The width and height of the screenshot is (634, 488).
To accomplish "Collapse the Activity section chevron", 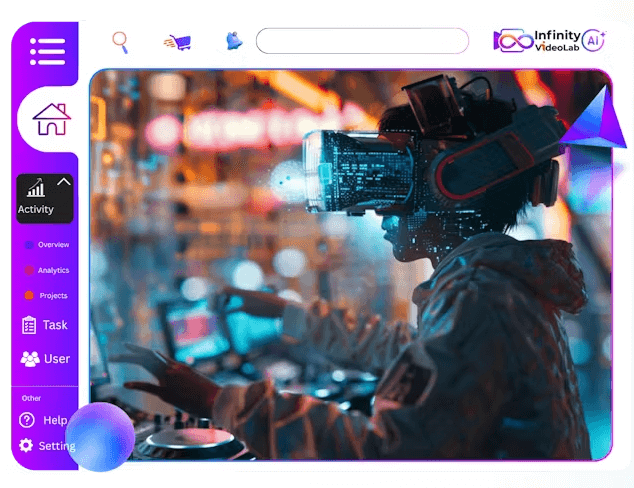I will [64, 182].
